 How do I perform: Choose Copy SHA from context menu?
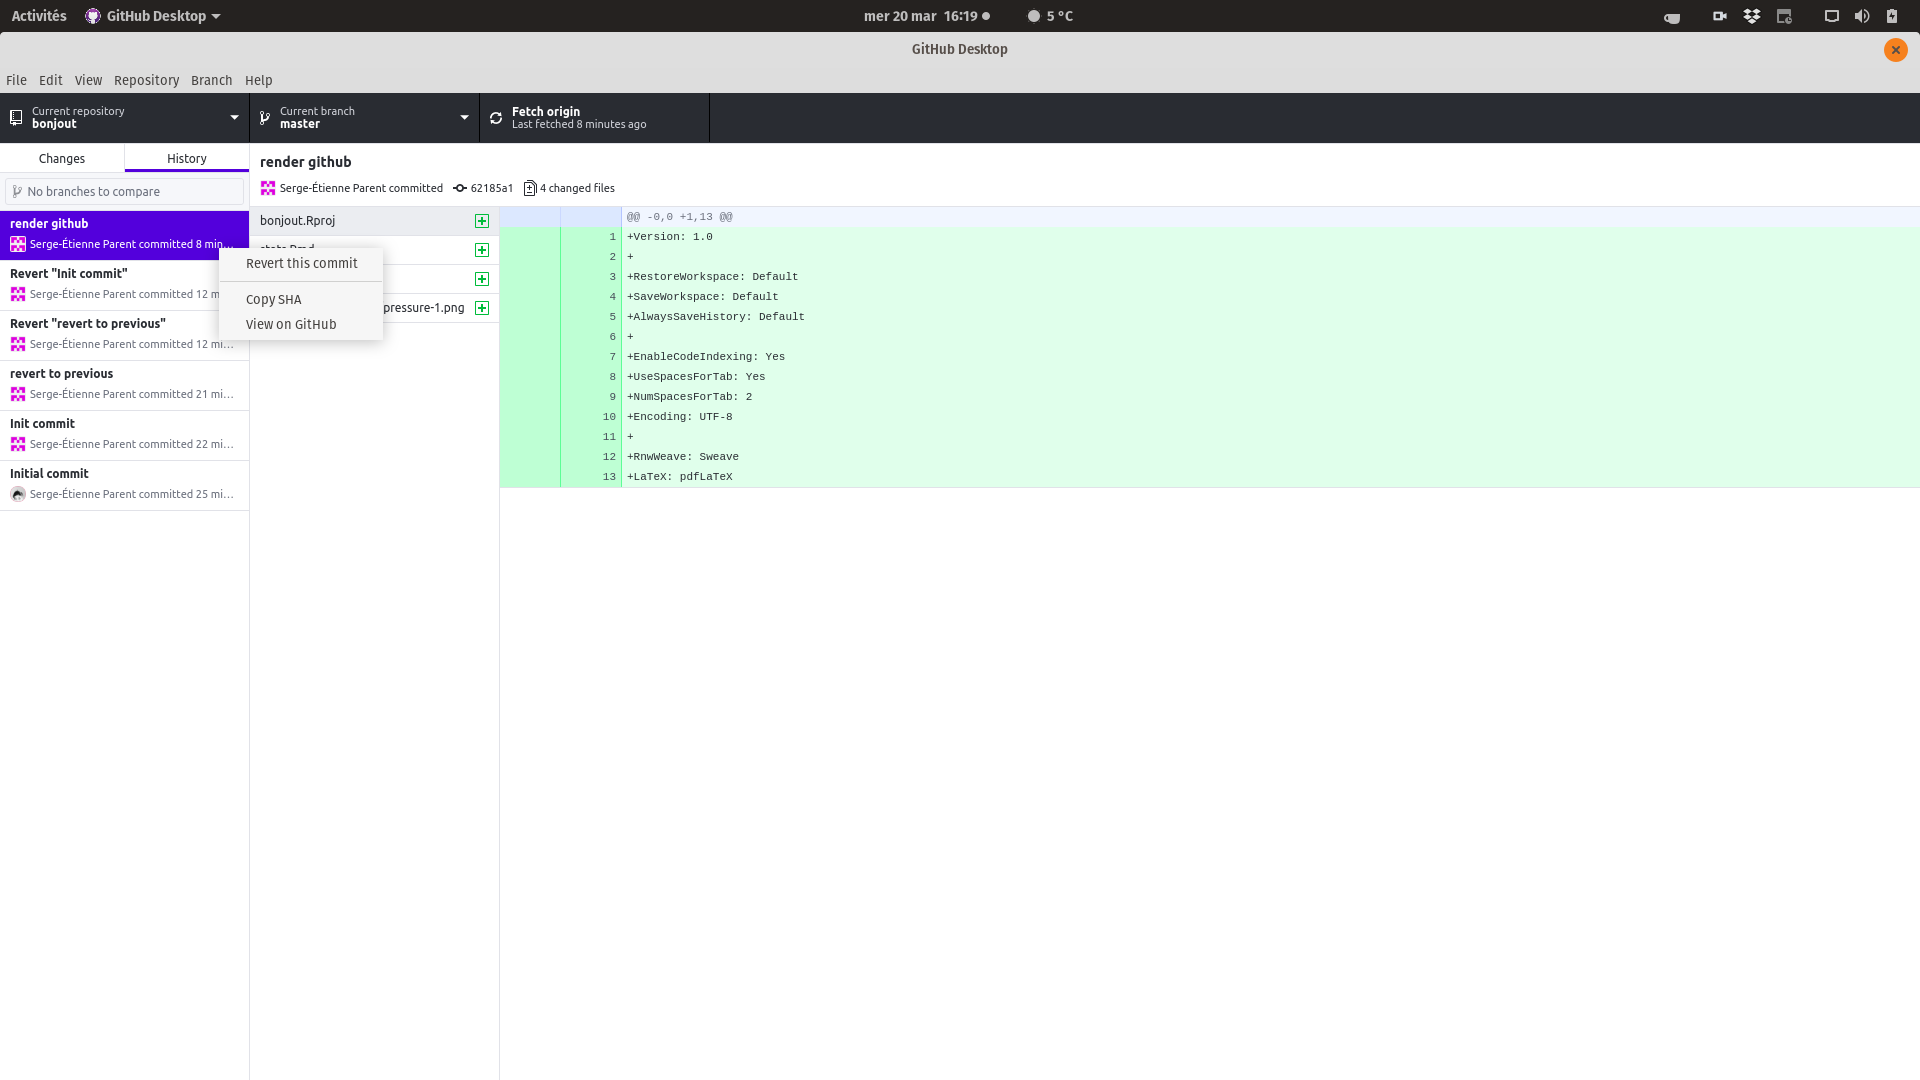(x=301, y=299)
